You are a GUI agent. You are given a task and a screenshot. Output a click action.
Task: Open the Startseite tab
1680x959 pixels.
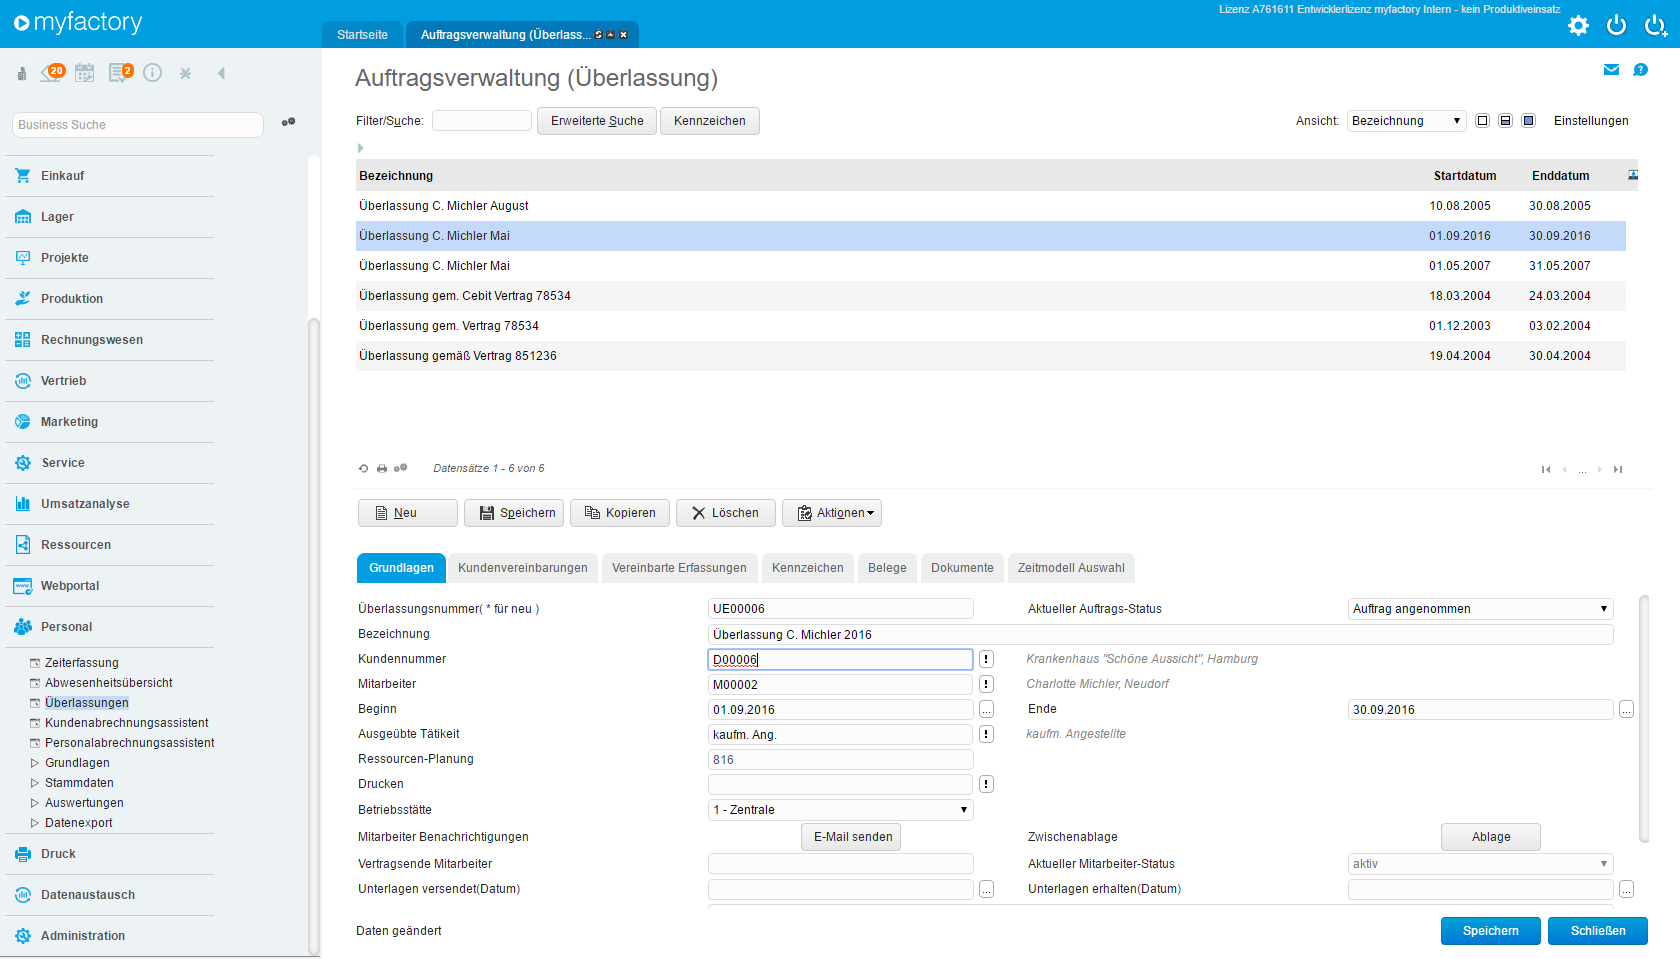pyautogui.click(x=362, y=35)
